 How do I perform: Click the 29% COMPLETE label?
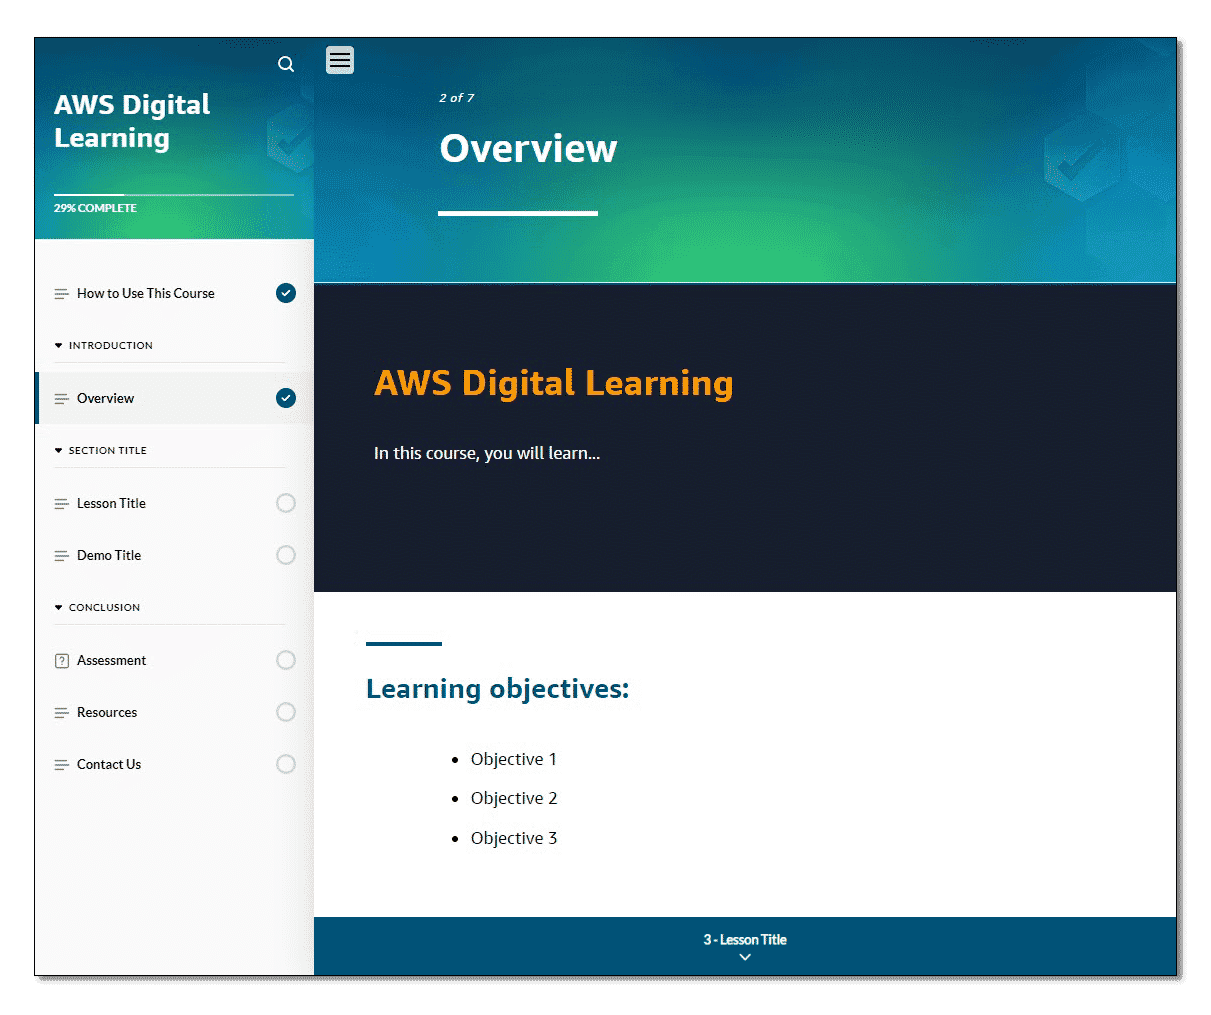[x=95, y=208]
